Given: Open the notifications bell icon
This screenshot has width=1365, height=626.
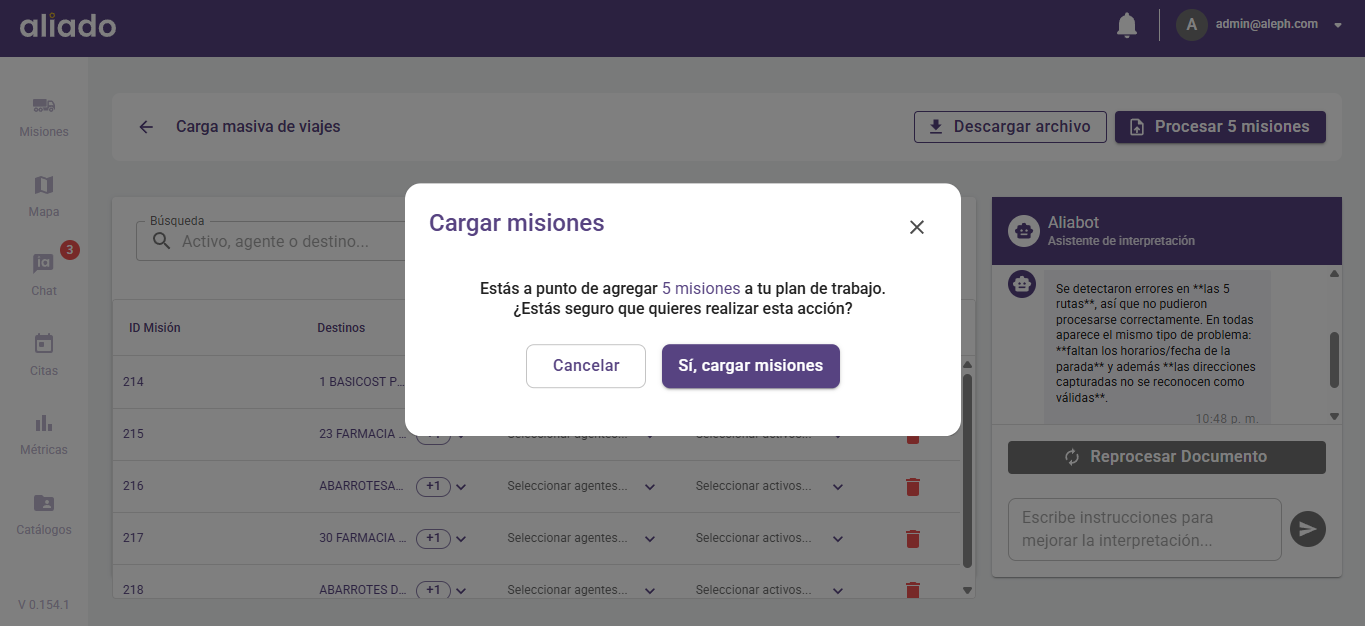Looking at the screenshot, I should pos(1127,25).
